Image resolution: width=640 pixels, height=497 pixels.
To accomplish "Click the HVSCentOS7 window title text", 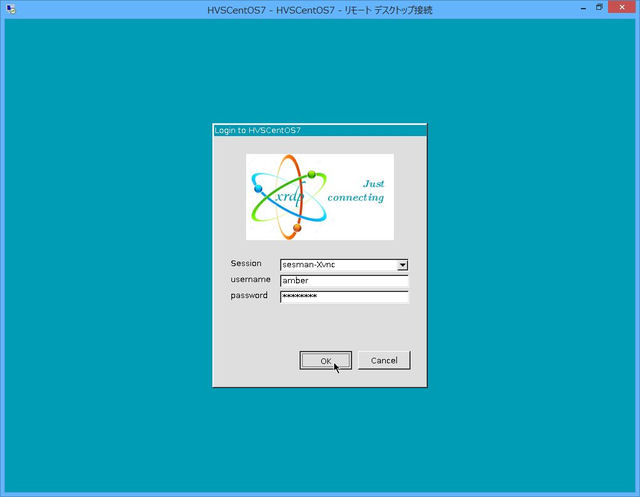I will [320, 9].
